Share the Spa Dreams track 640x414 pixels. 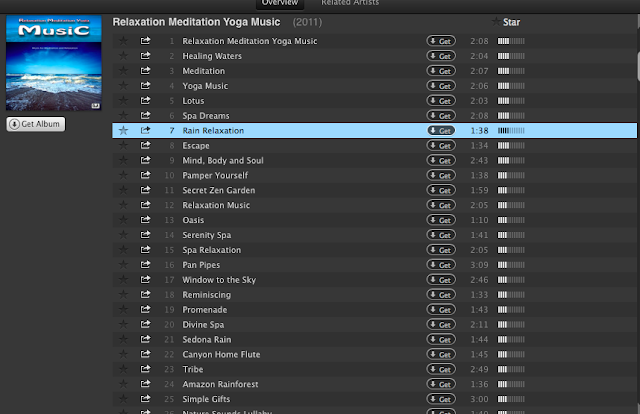(x=146, y=116)
